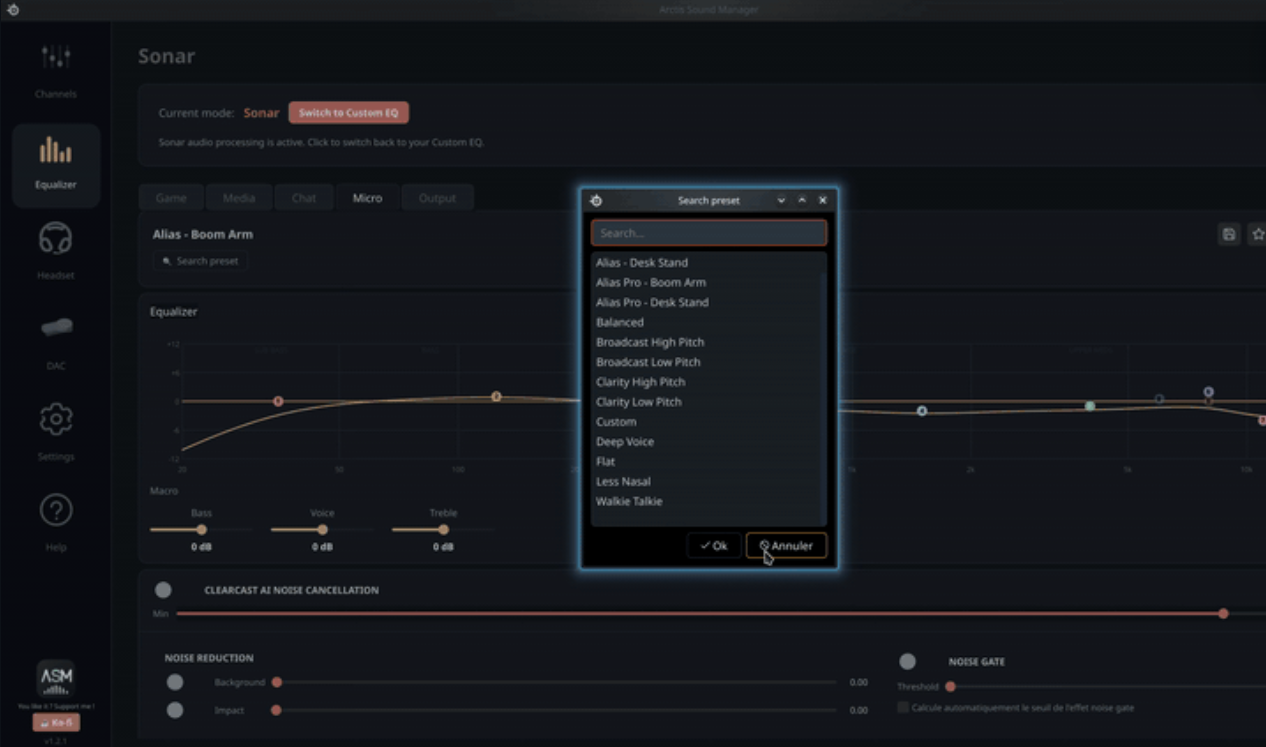Click the Noise Gate Threshold slider handle

coord(951,687)
